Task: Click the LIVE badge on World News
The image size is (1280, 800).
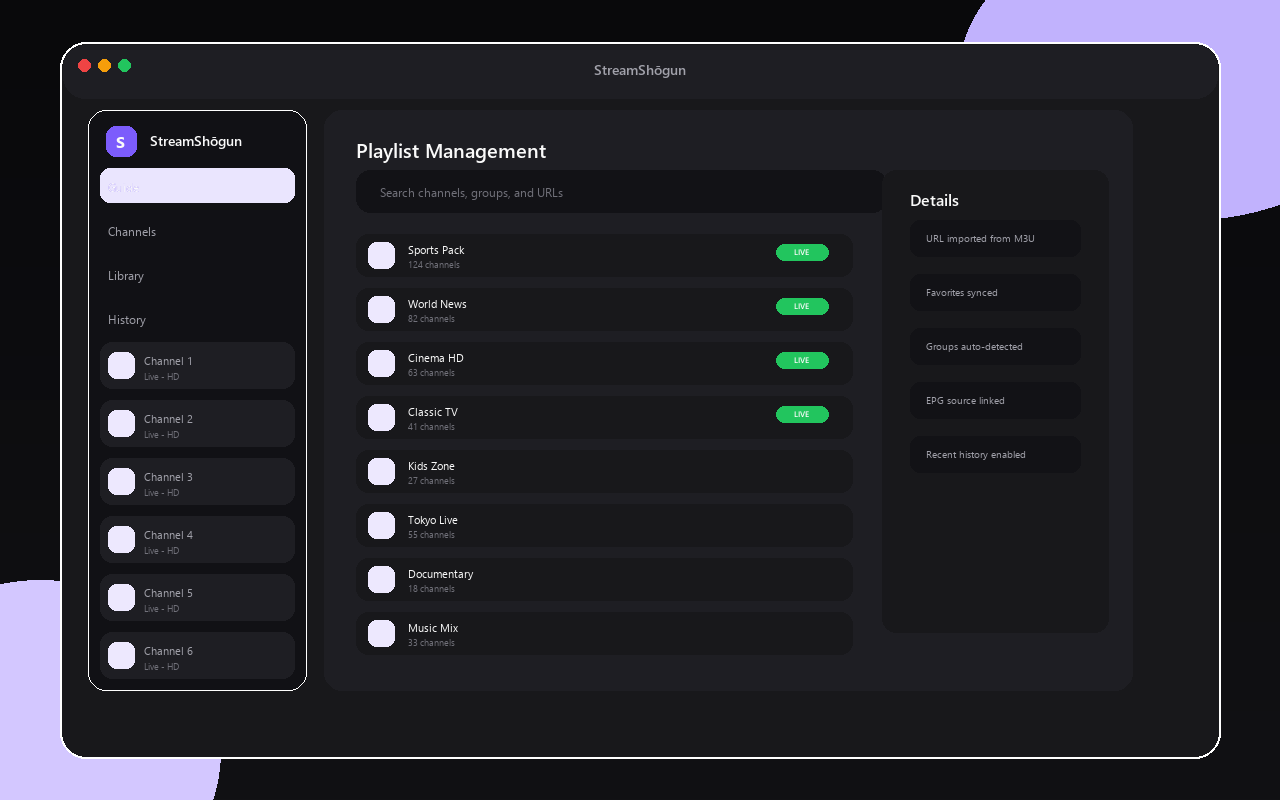Action: coord(802,306)
